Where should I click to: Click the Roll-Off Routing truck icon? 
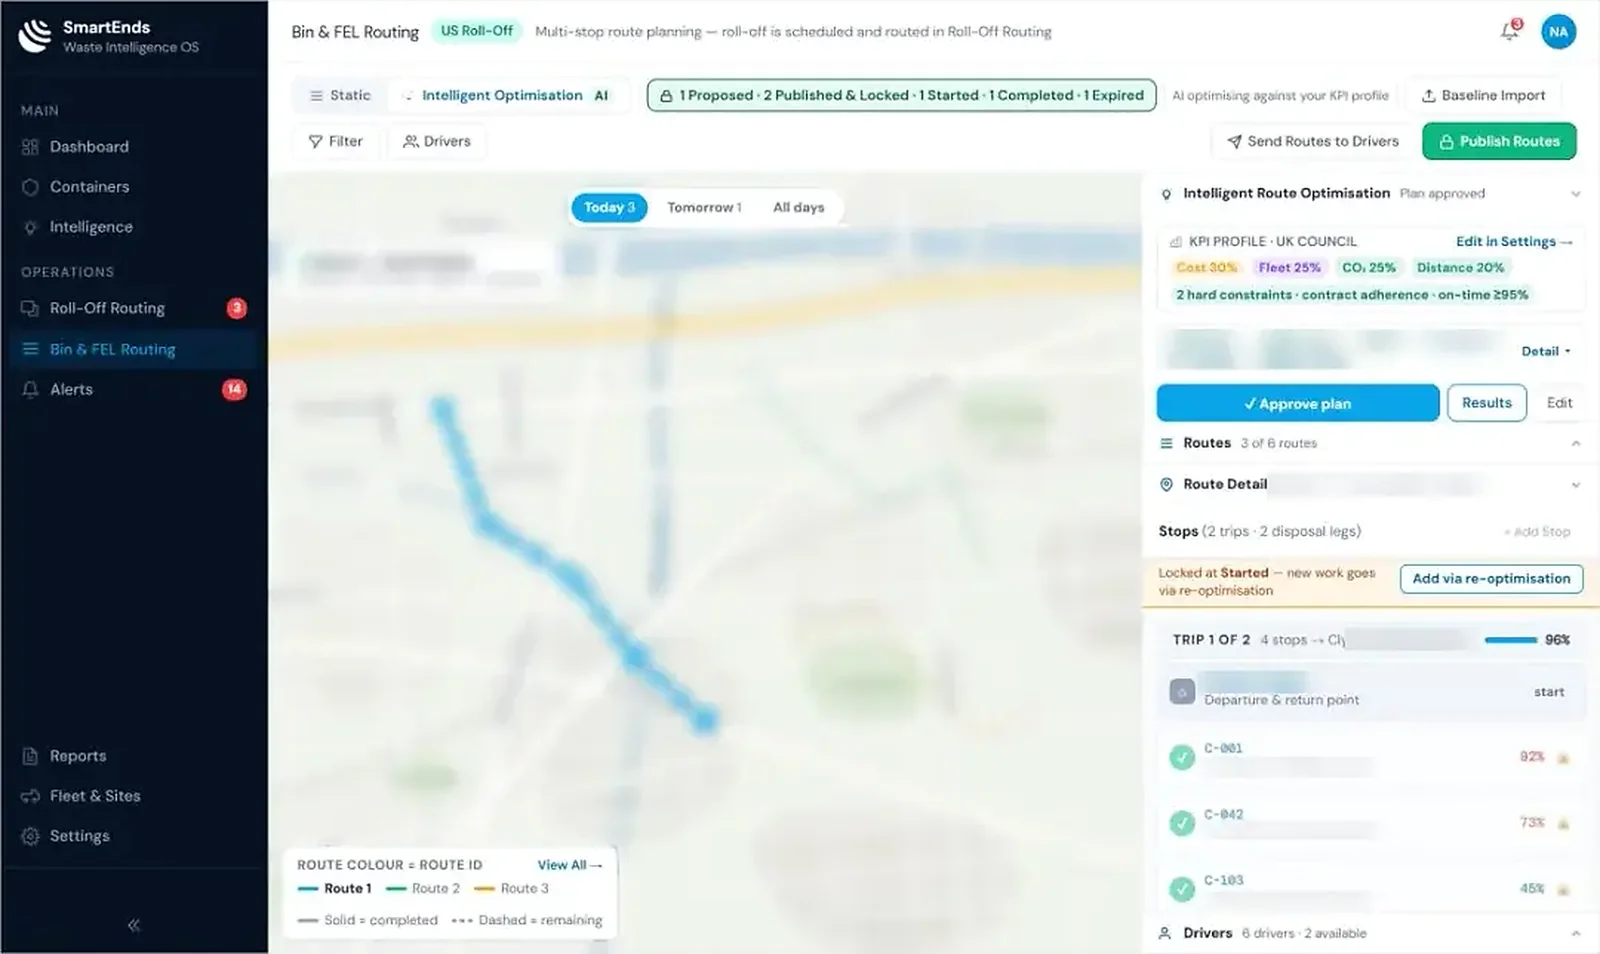tap(30, 308)
